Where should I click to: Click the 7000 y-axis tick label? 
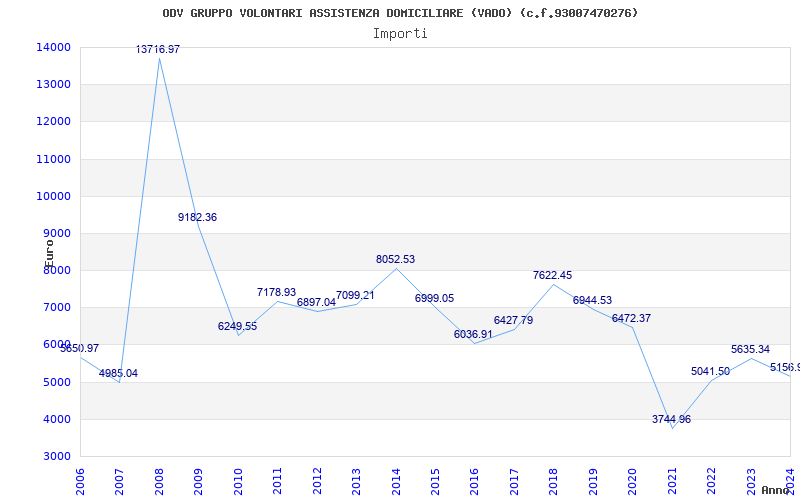(56, 308)
